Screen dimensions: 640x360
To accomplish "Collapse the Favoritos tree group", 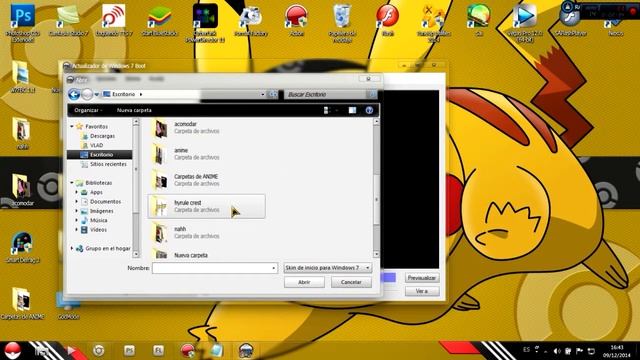I will pos(72,127).
